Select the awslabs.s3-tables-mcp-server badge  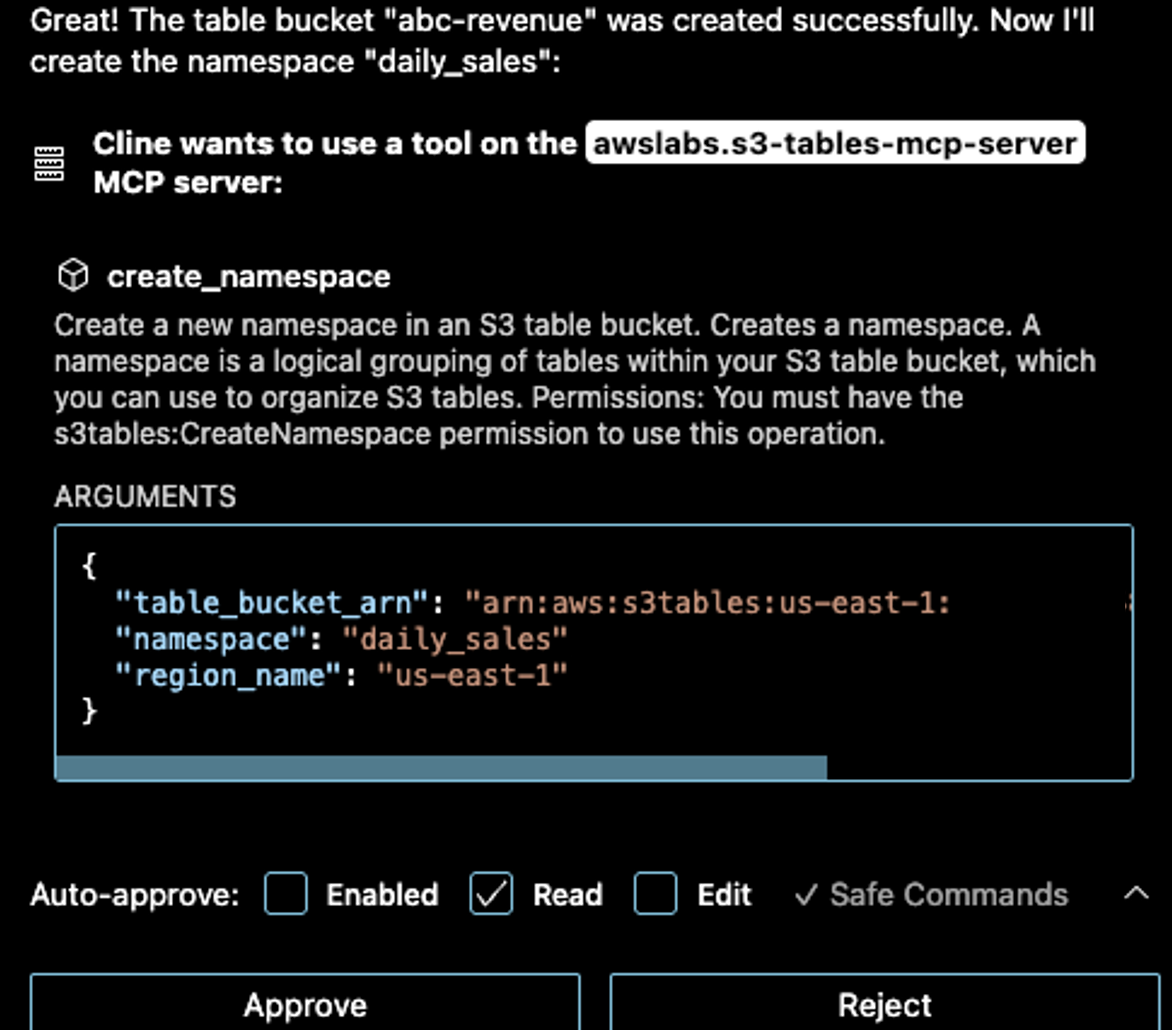click(x=835, y=143)
